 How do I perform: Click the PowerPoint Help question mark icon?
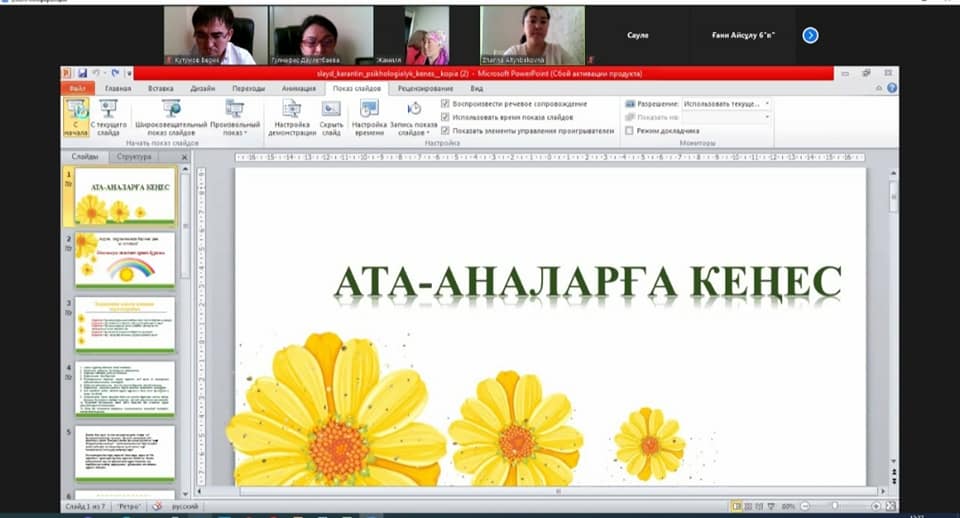pyautogui.click(x=891, y=88)
